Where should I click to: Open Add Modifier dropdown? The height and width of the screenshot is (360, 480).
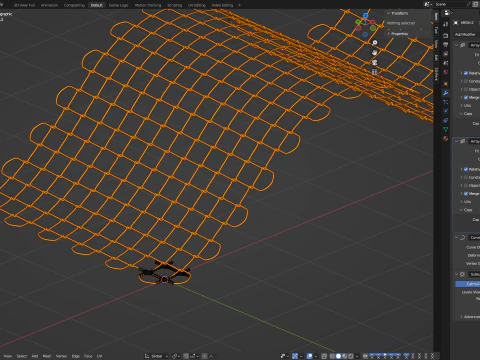click(x=467, y=34)
